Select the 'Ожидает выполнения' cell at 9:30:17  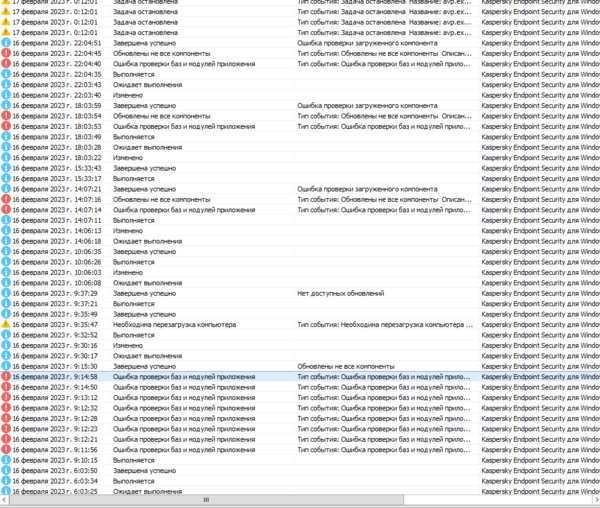[147, 356]
